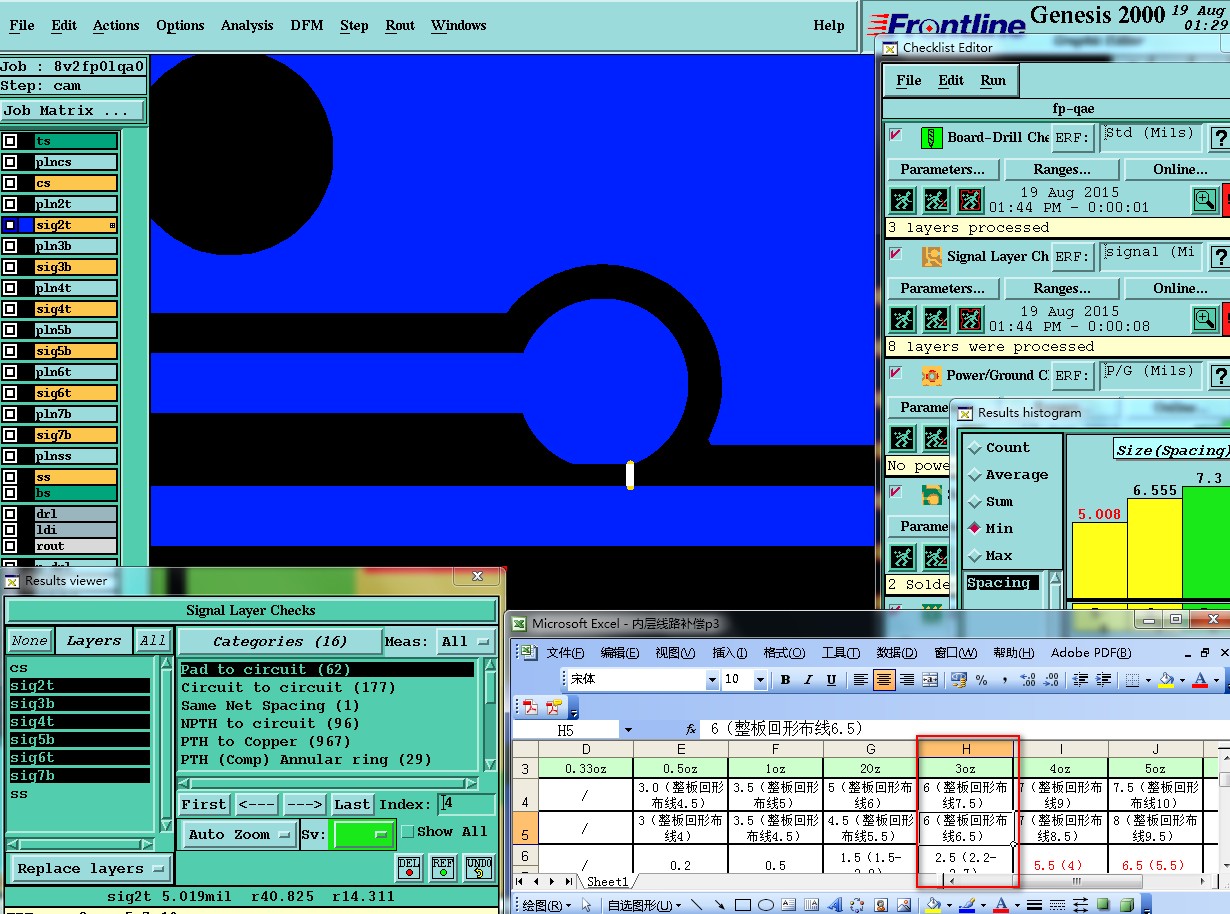This screenshot has height=914, width=1230.
Task: Click Merge and Center in Excel toolbar
Action: click(x=931, y=680)
